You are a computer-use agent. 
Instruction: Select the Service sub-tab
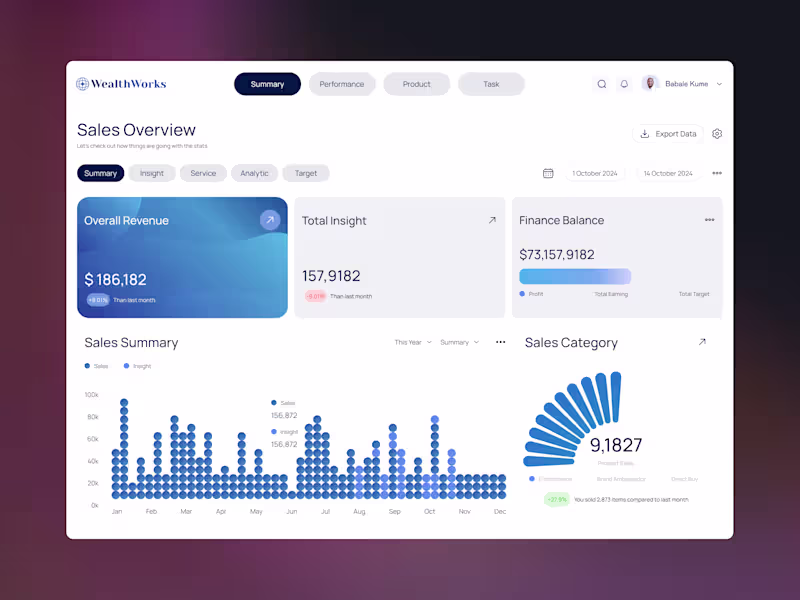[203, 173]
